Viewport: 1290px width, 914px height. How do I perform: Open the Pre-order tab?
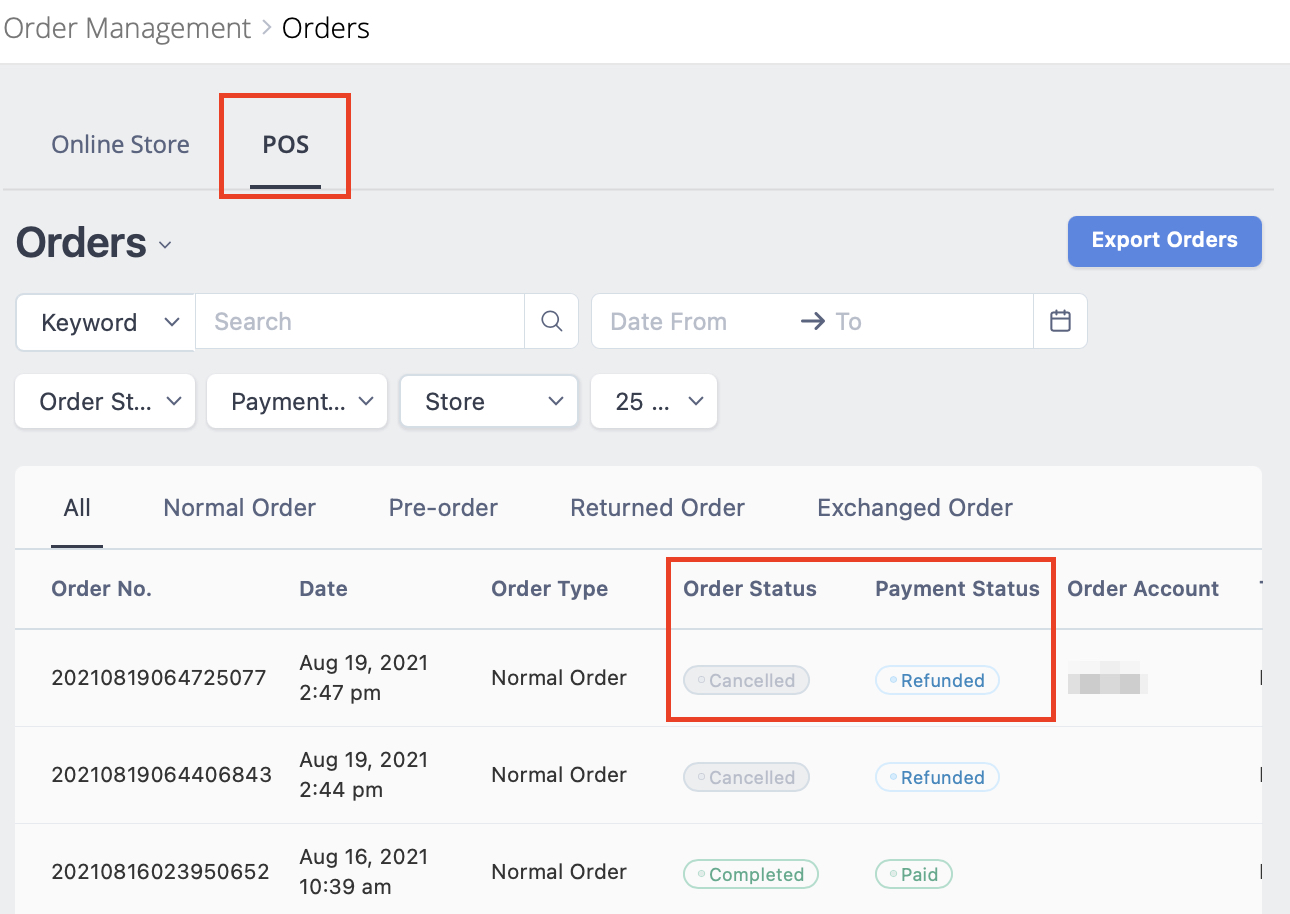point(443,507)
